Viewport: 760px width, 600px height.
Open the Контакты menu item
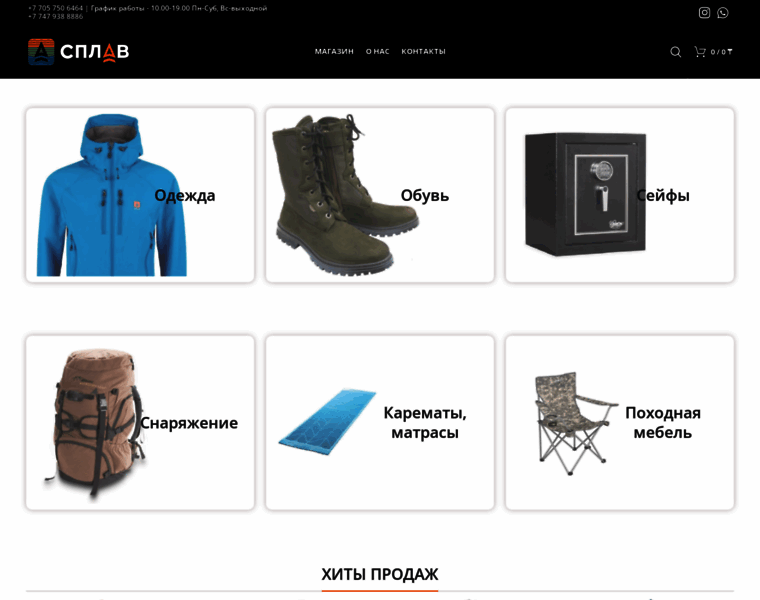pyautogui.click(x=423, y=51)
